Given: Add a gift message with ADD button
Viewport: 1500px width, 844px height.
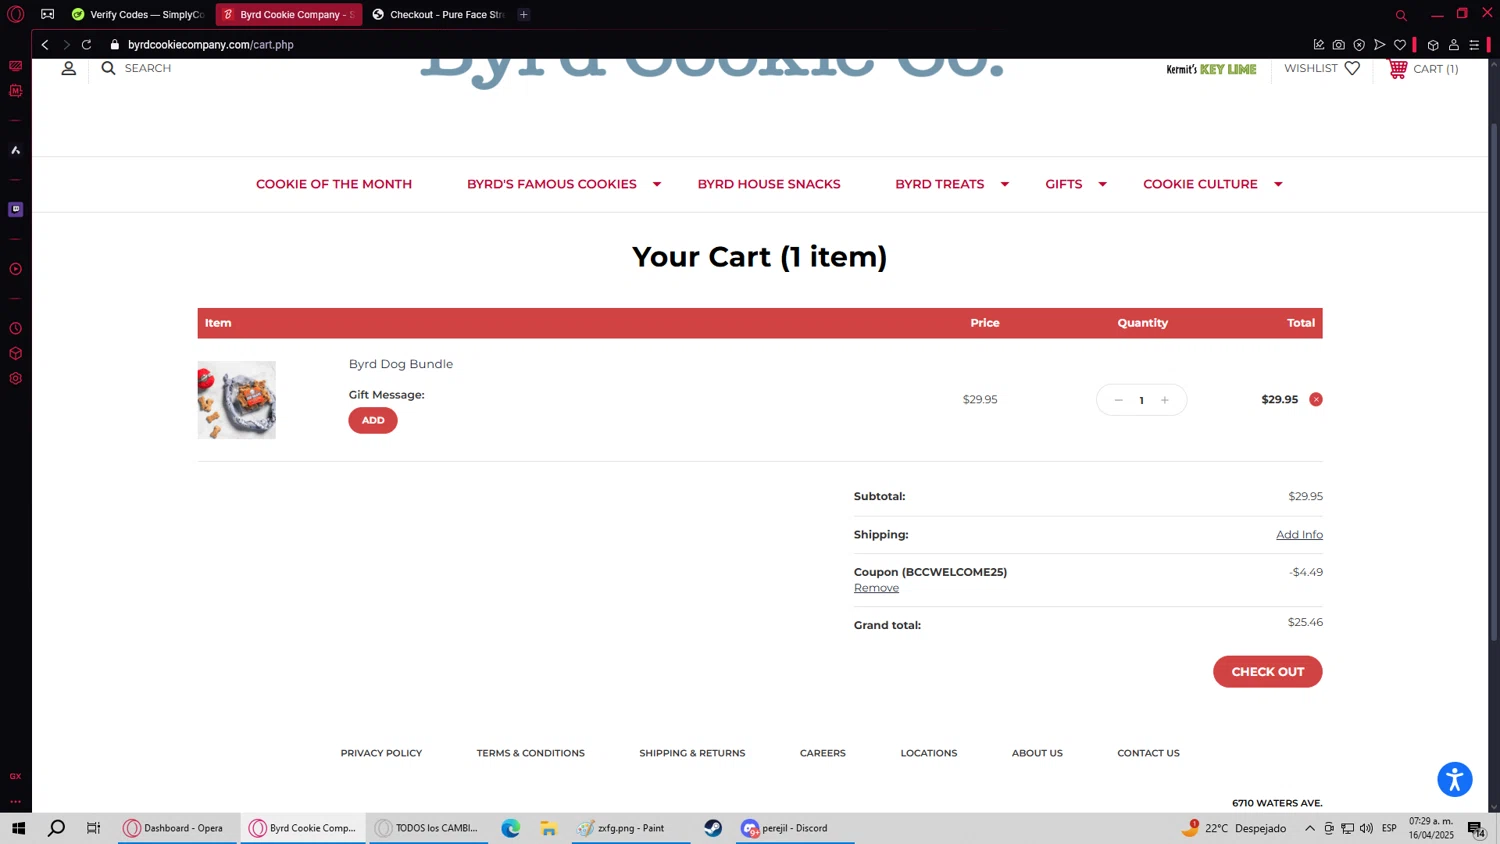Looking at the screenshot, I should tap(373, 420).
